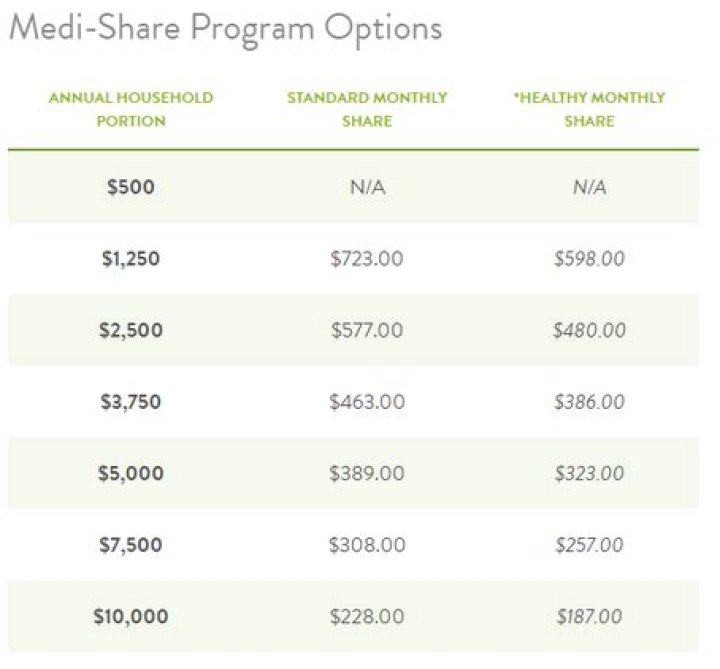Click the $500 annual household portion

[131, 187]
